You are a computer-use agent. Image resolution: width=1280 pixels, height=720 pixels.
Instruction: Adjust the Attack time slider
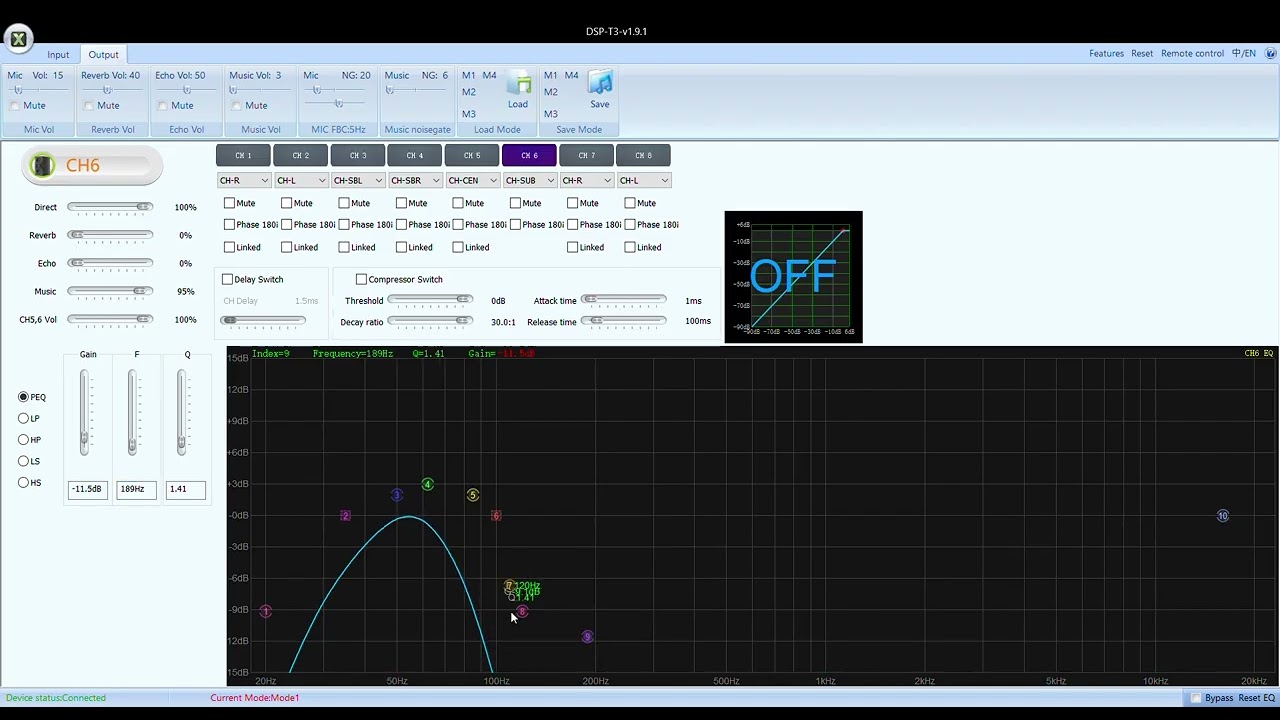(623, 300)
